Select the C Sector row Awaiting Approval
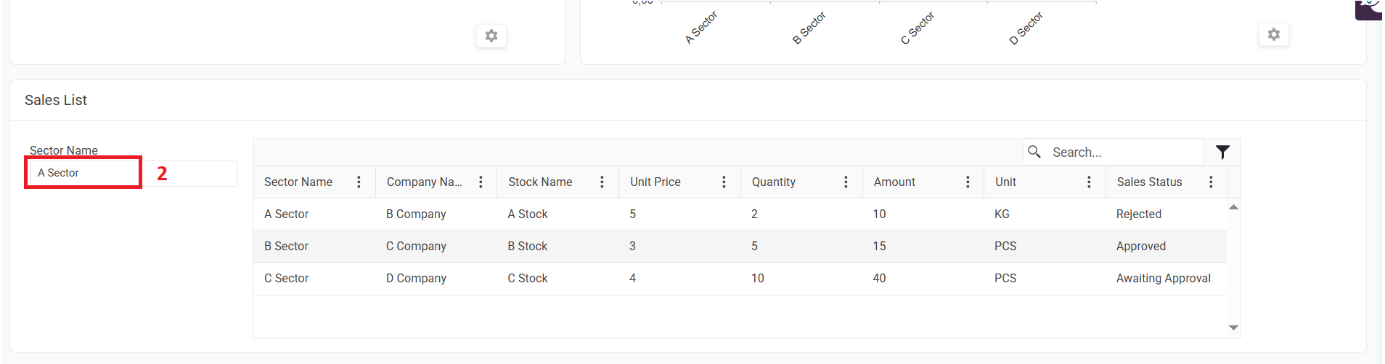1385x364 pixels. click(740, 278)
